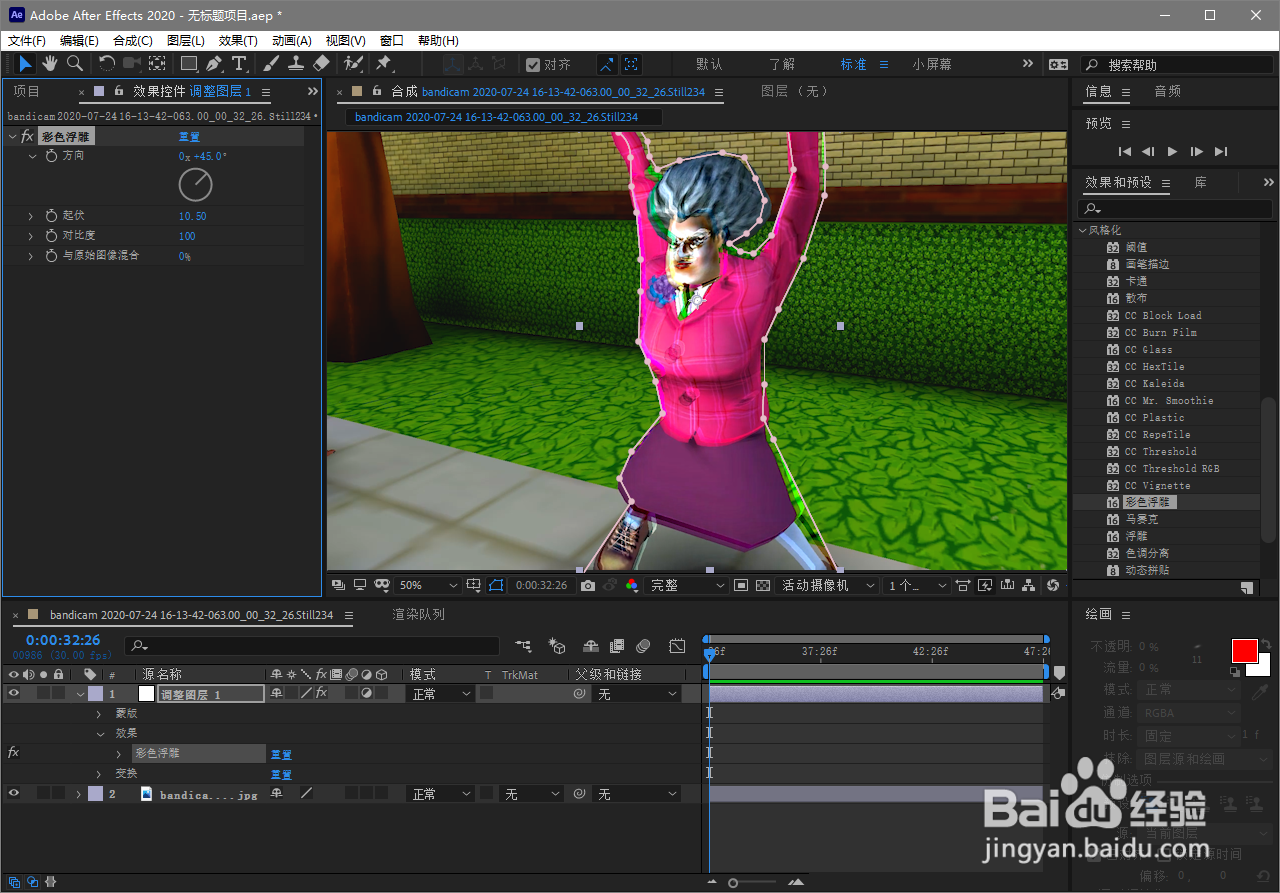
Task: Select the Hand tool
Action: 50,64
